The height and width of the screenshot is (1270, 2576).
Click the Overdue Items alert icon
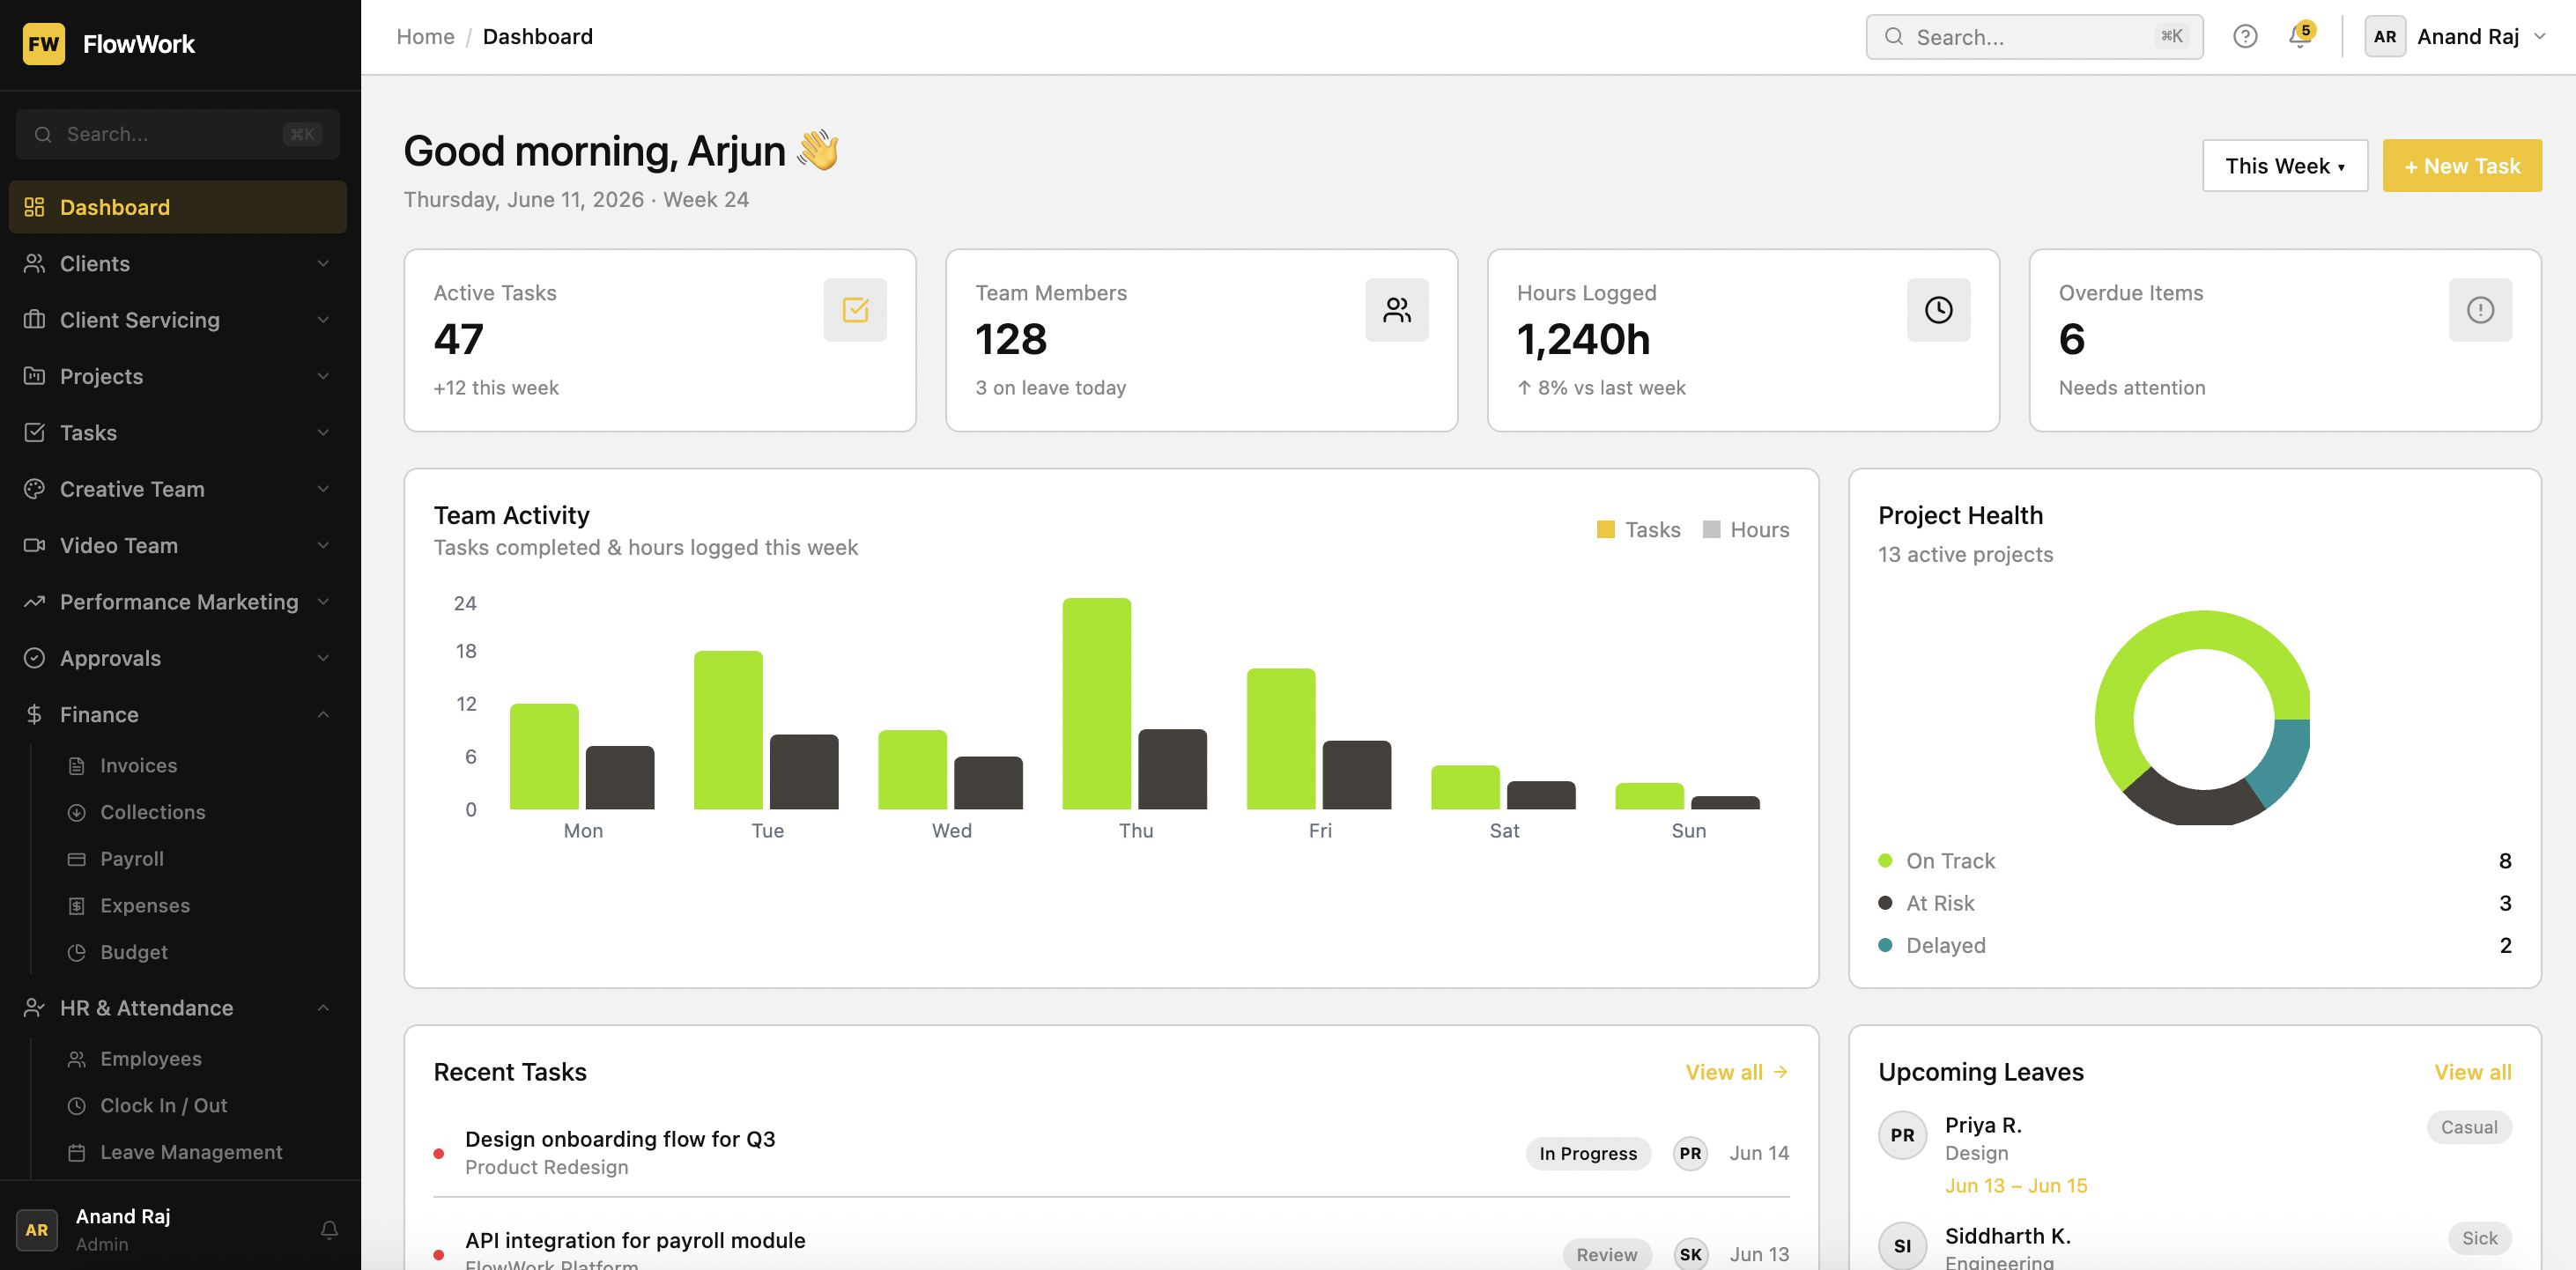[2480, 310]
